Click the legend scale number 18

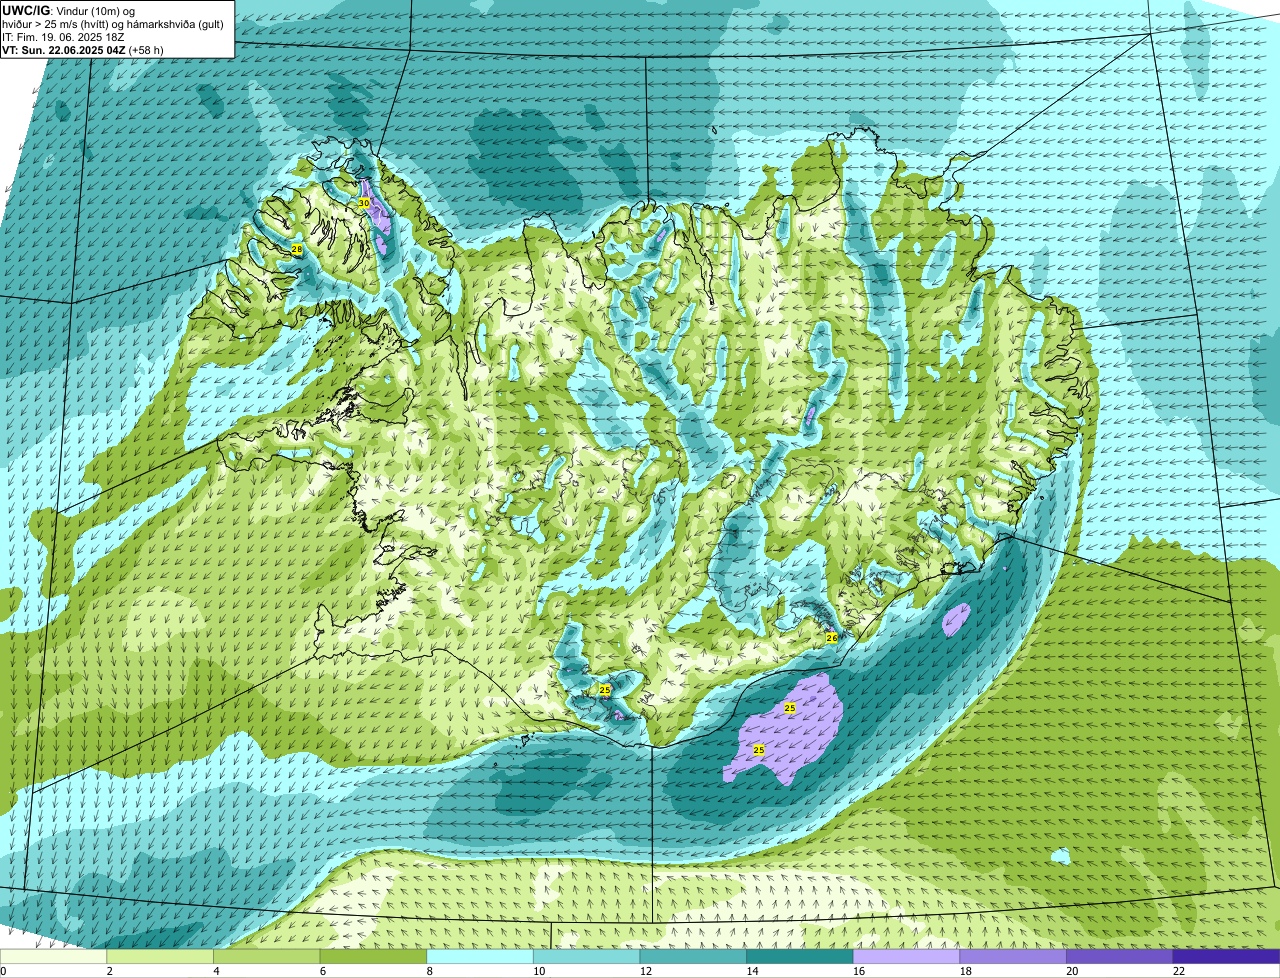(966, 971)
